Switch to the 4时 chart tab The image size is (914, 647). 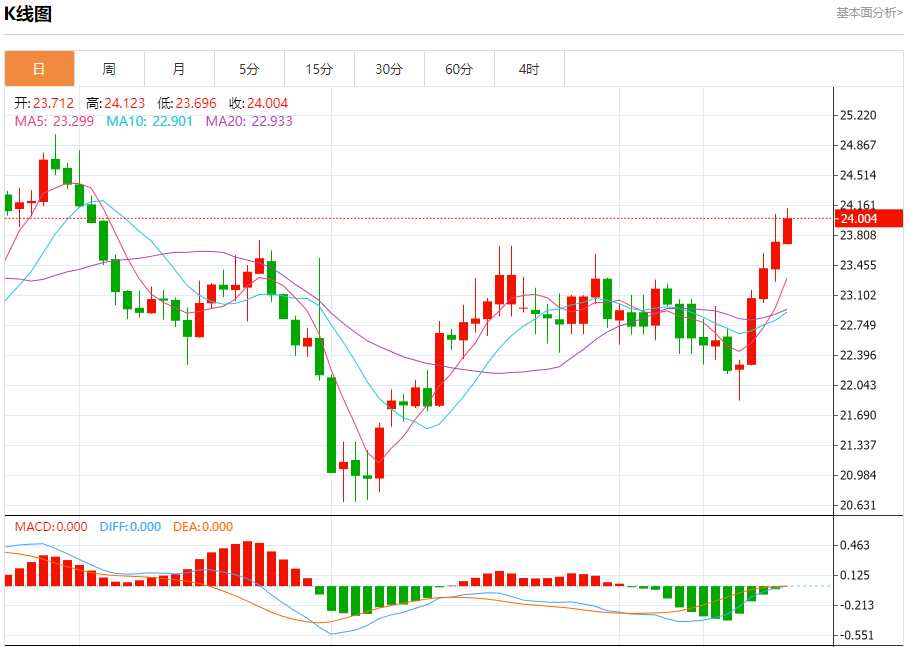[x=529, y=69]
